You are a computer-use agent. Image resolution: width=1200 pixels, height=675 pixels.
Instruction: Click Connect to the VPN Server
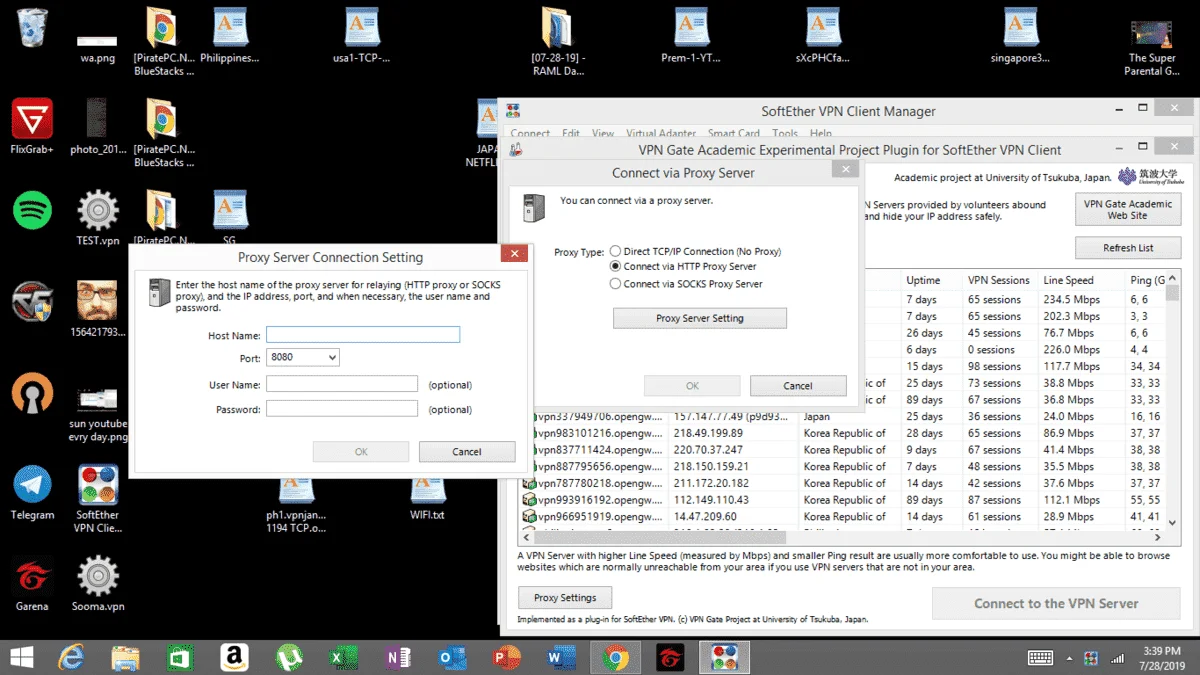(x=1056, y=604)
